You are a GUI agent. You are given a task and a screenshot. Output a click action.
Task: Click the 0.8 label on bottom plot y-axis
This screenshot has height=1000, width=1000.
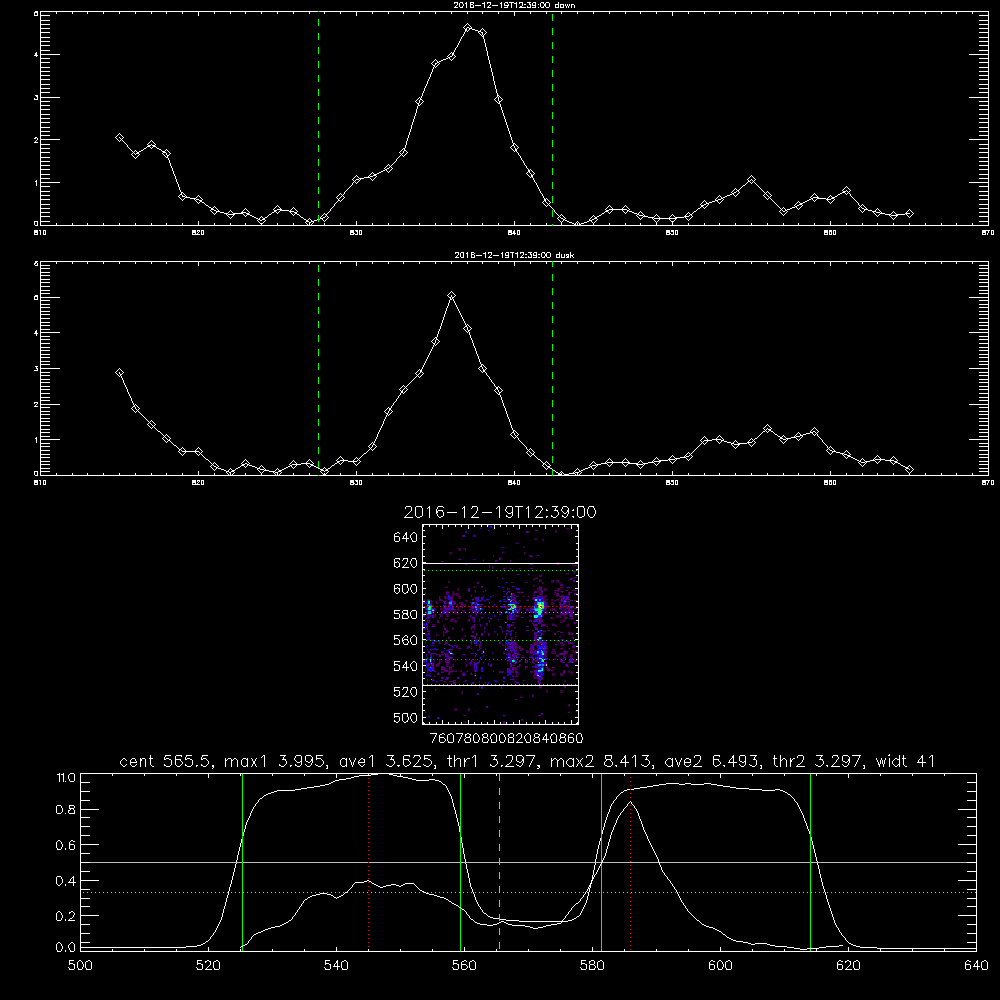[x=66, y=810]
